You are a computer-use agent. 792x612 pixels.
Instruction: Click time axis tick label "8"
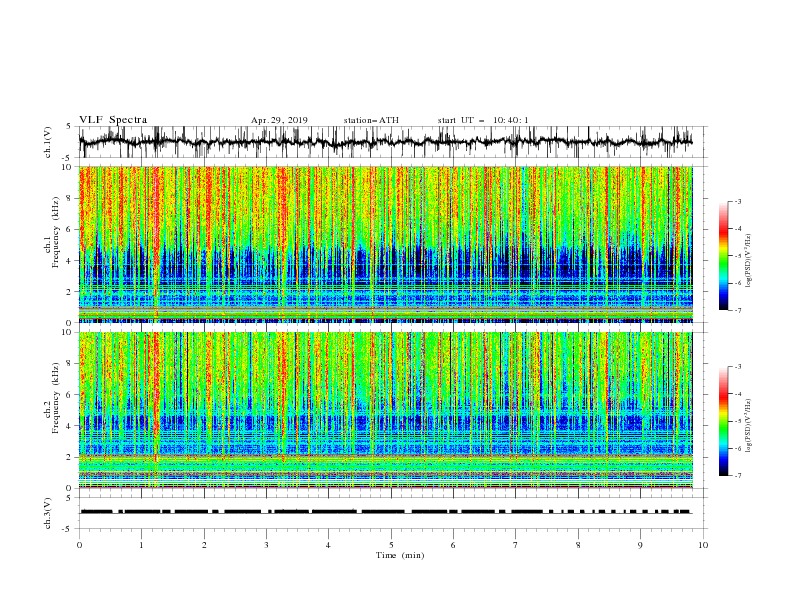[578, 545]
